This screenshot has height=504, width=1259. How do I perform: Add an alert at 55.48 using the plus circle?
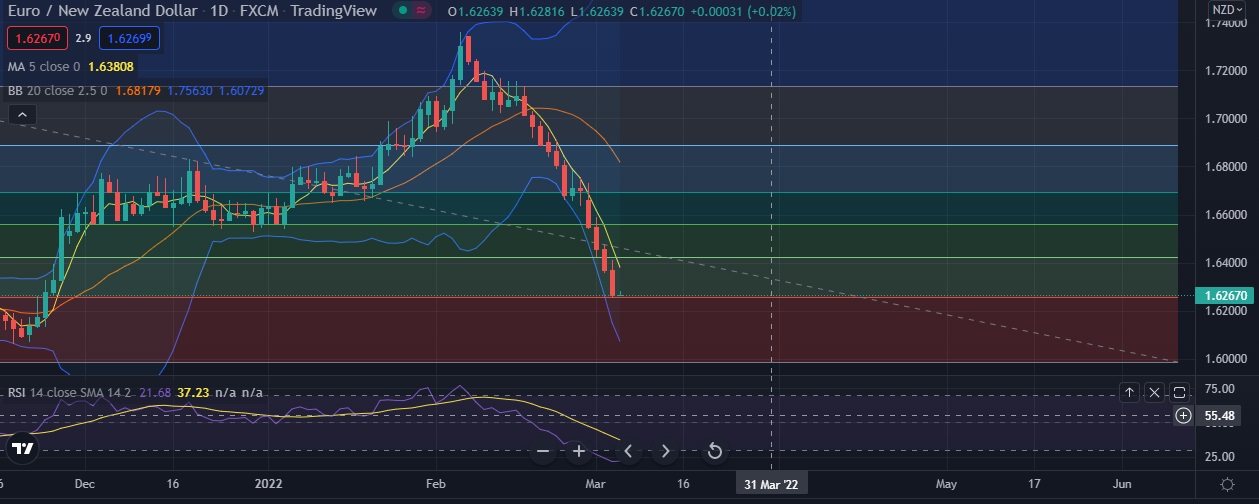[1184, 414]
